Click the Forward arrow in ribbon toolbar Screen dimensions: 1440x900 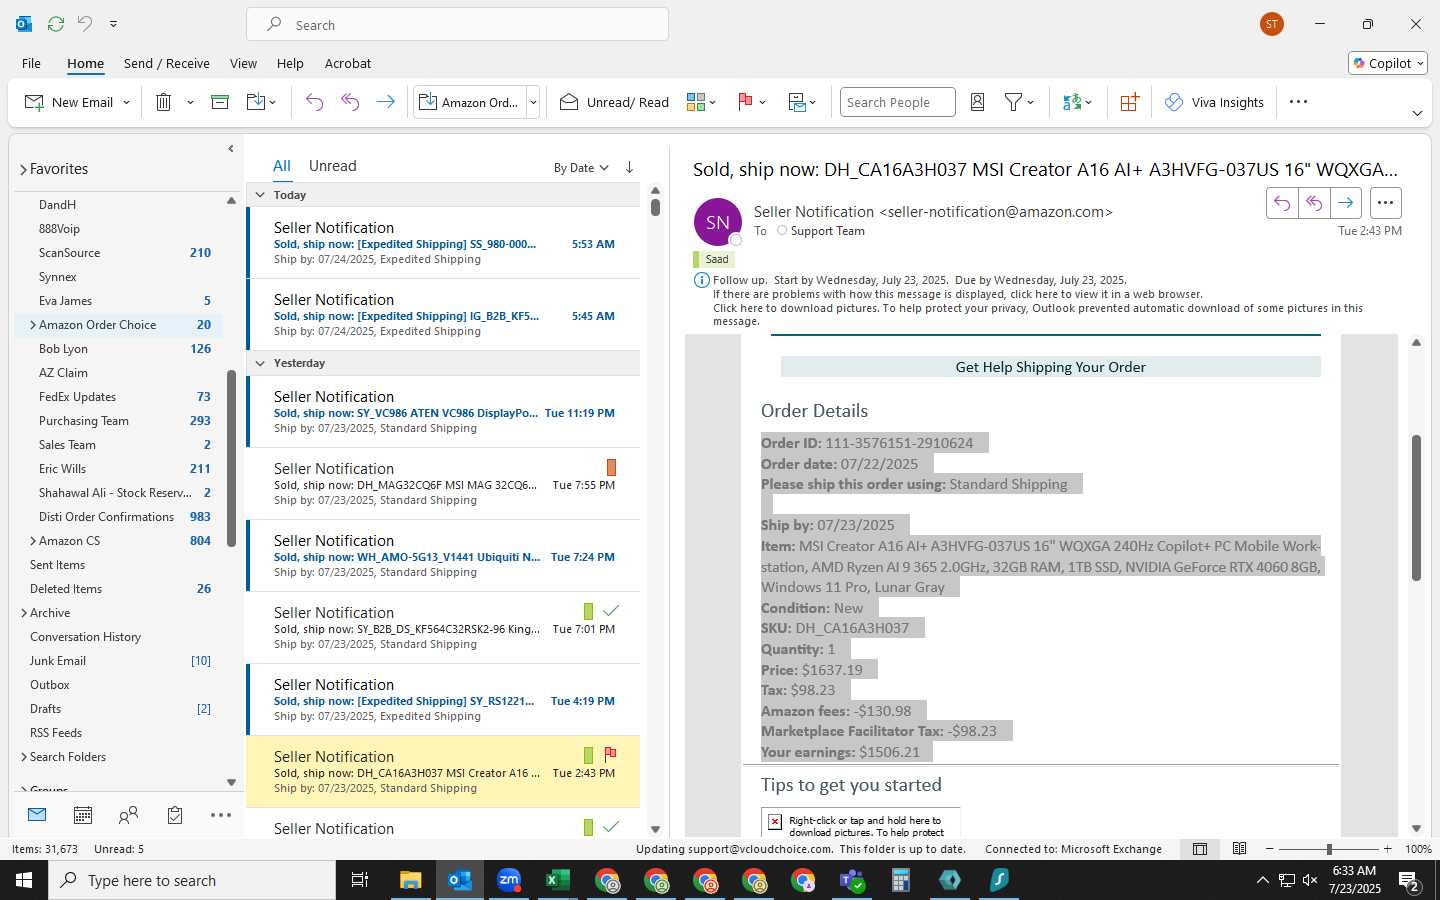tap(385, 102)
